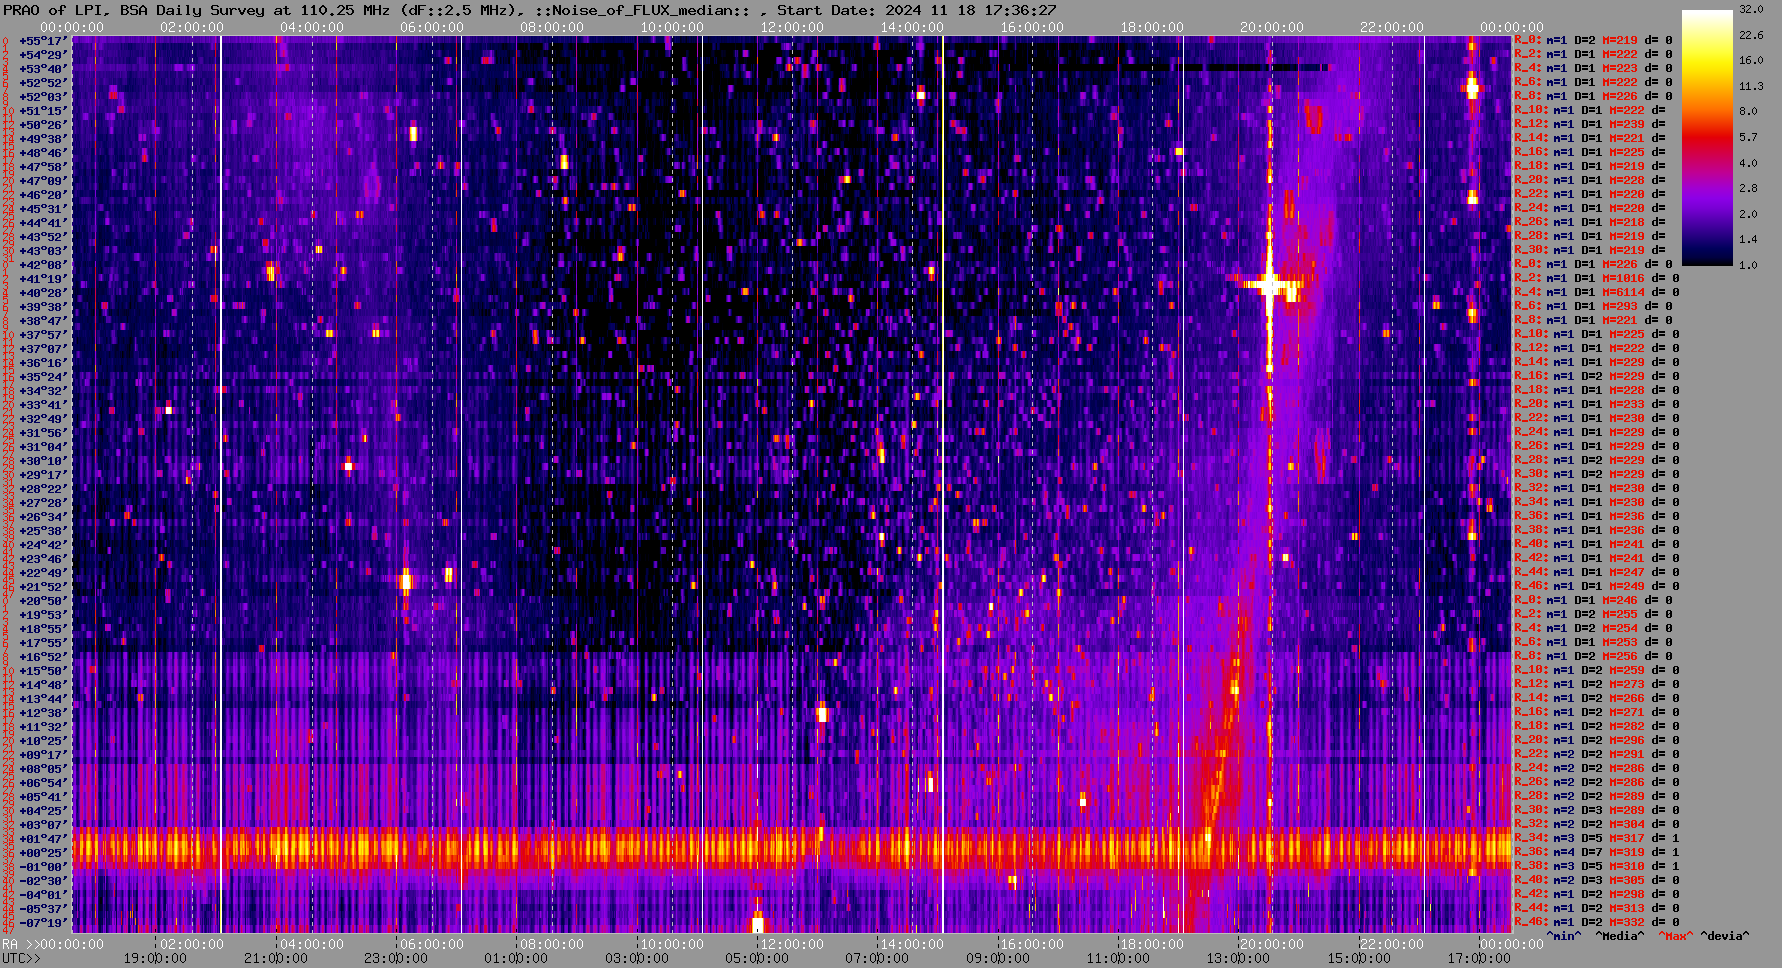Click the statistics row 'R_36: m=4 D=7 M=319'
Screen dimensions: 1782x968
(x=1597, y=852)
